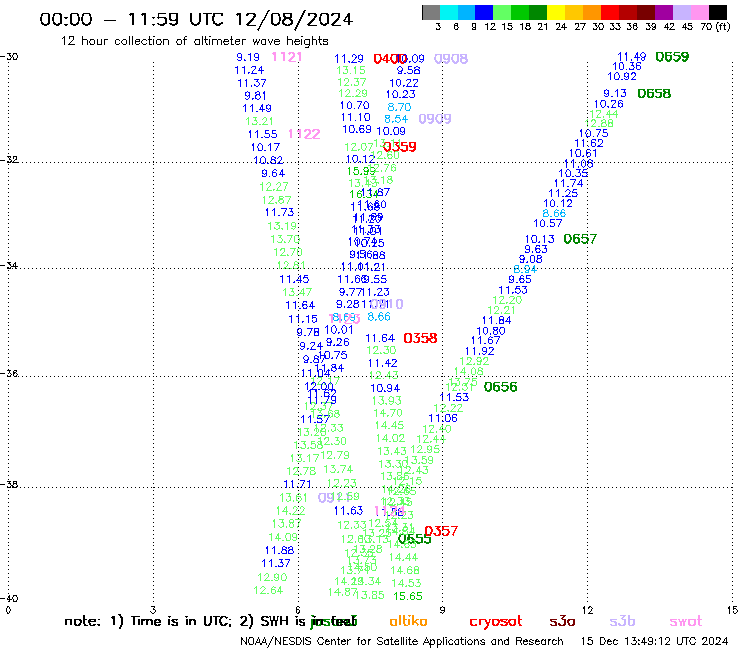The width and height of the screenshot is (740, 650).
Task: Click the wave height value 11.63
Action: (x=348, y=511)
